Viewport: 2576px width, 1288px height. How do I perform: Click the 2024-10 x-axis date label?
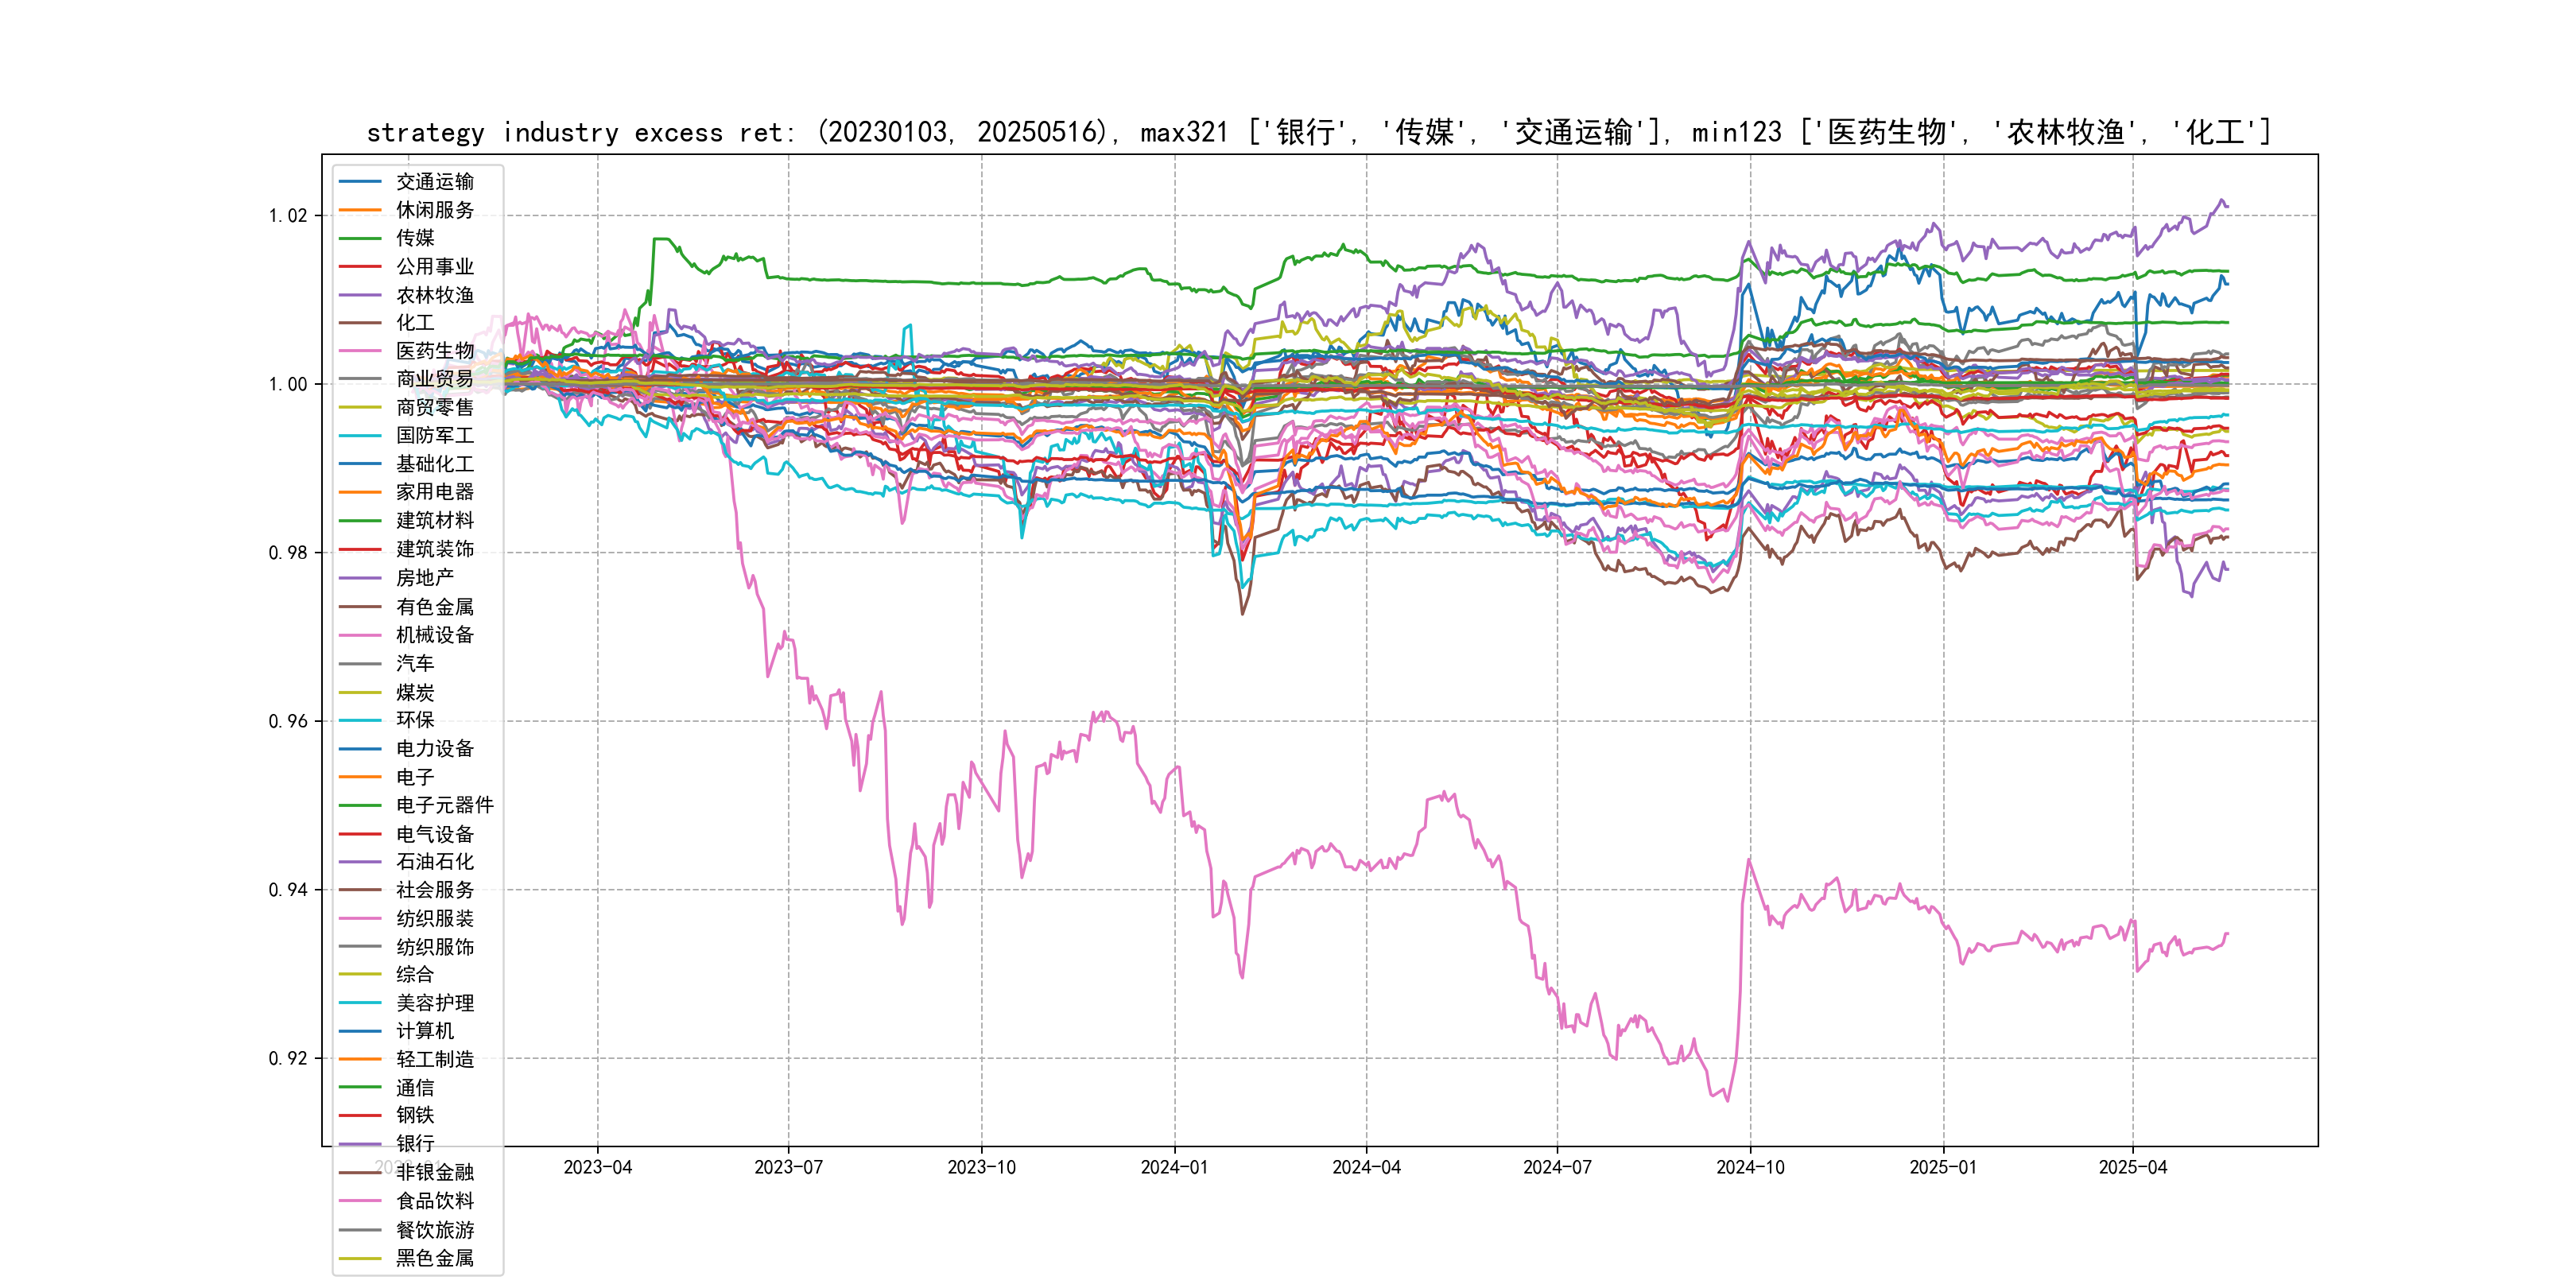[x=1750, y=1167]
